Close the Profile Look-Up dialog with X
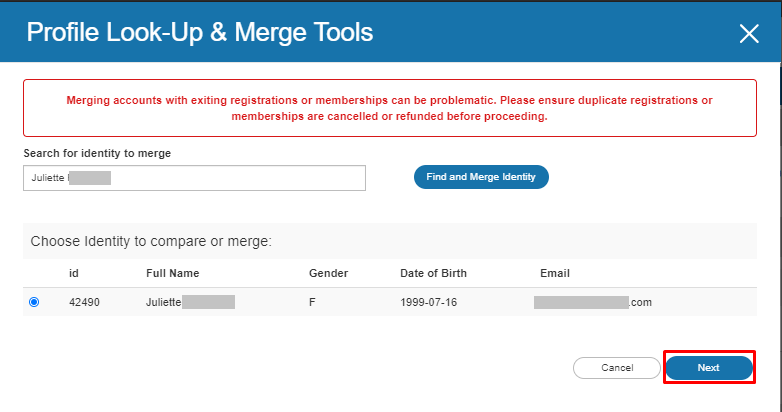The width and height of the screenshot is (782, 412). (x=749, y=34)
